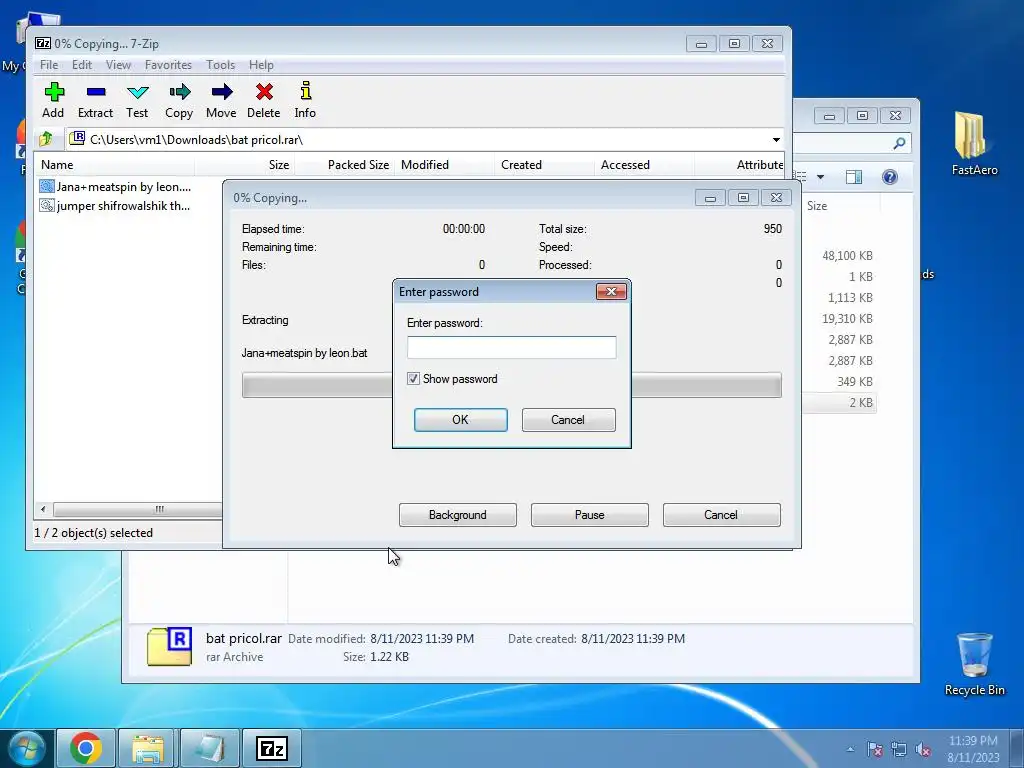Open the Edit menu
Viewport: 1024px width, 768px height.
coord(82,65)
